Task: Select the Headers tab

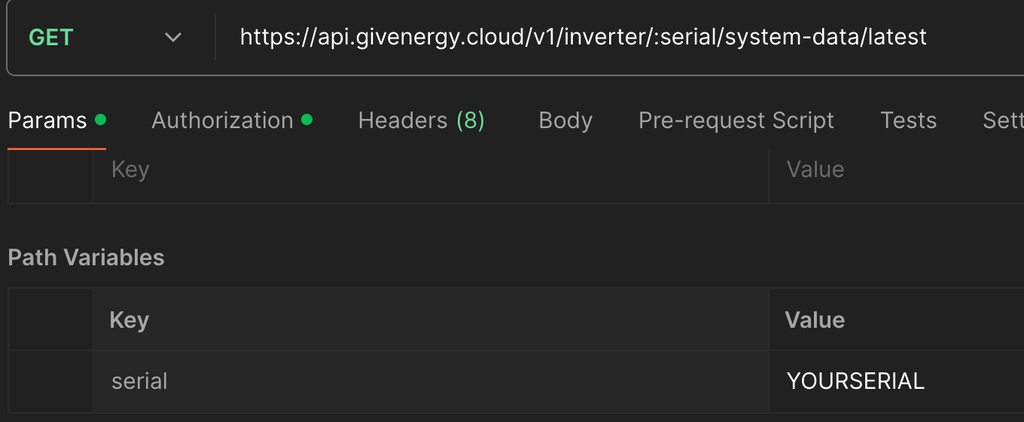Action: click(402, 121)
